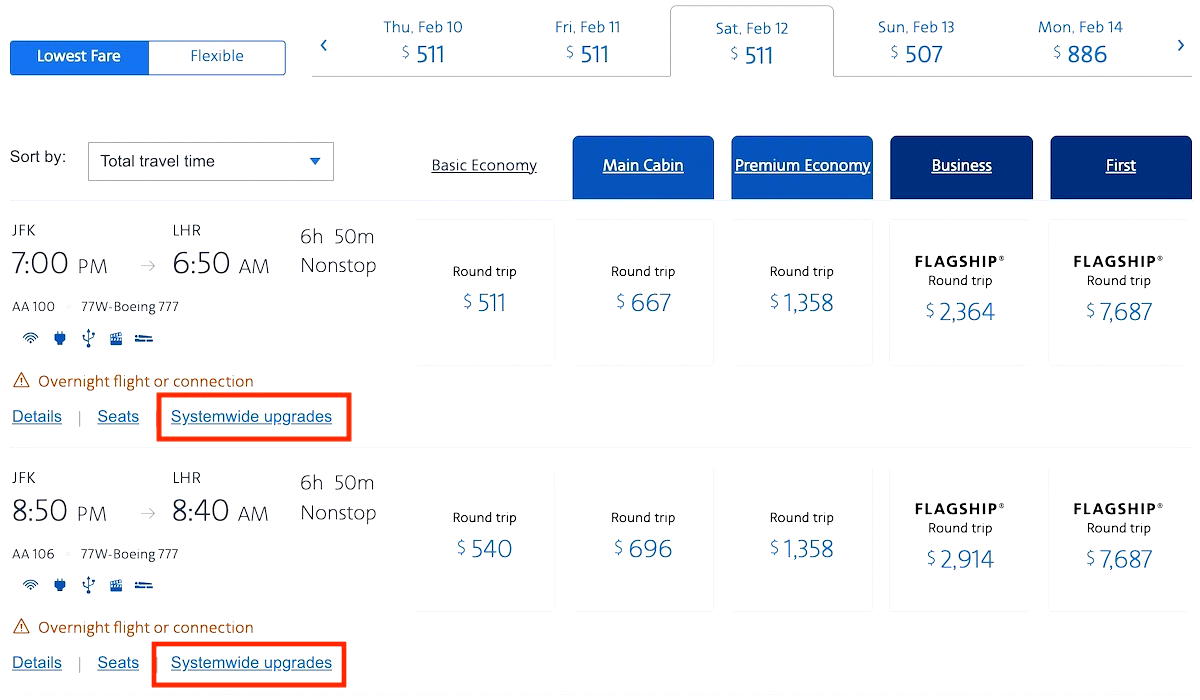The height and width of the screenshot is (700, 1200).
Task: Select the Lowest Fare toggle
Action: point(78,57)
